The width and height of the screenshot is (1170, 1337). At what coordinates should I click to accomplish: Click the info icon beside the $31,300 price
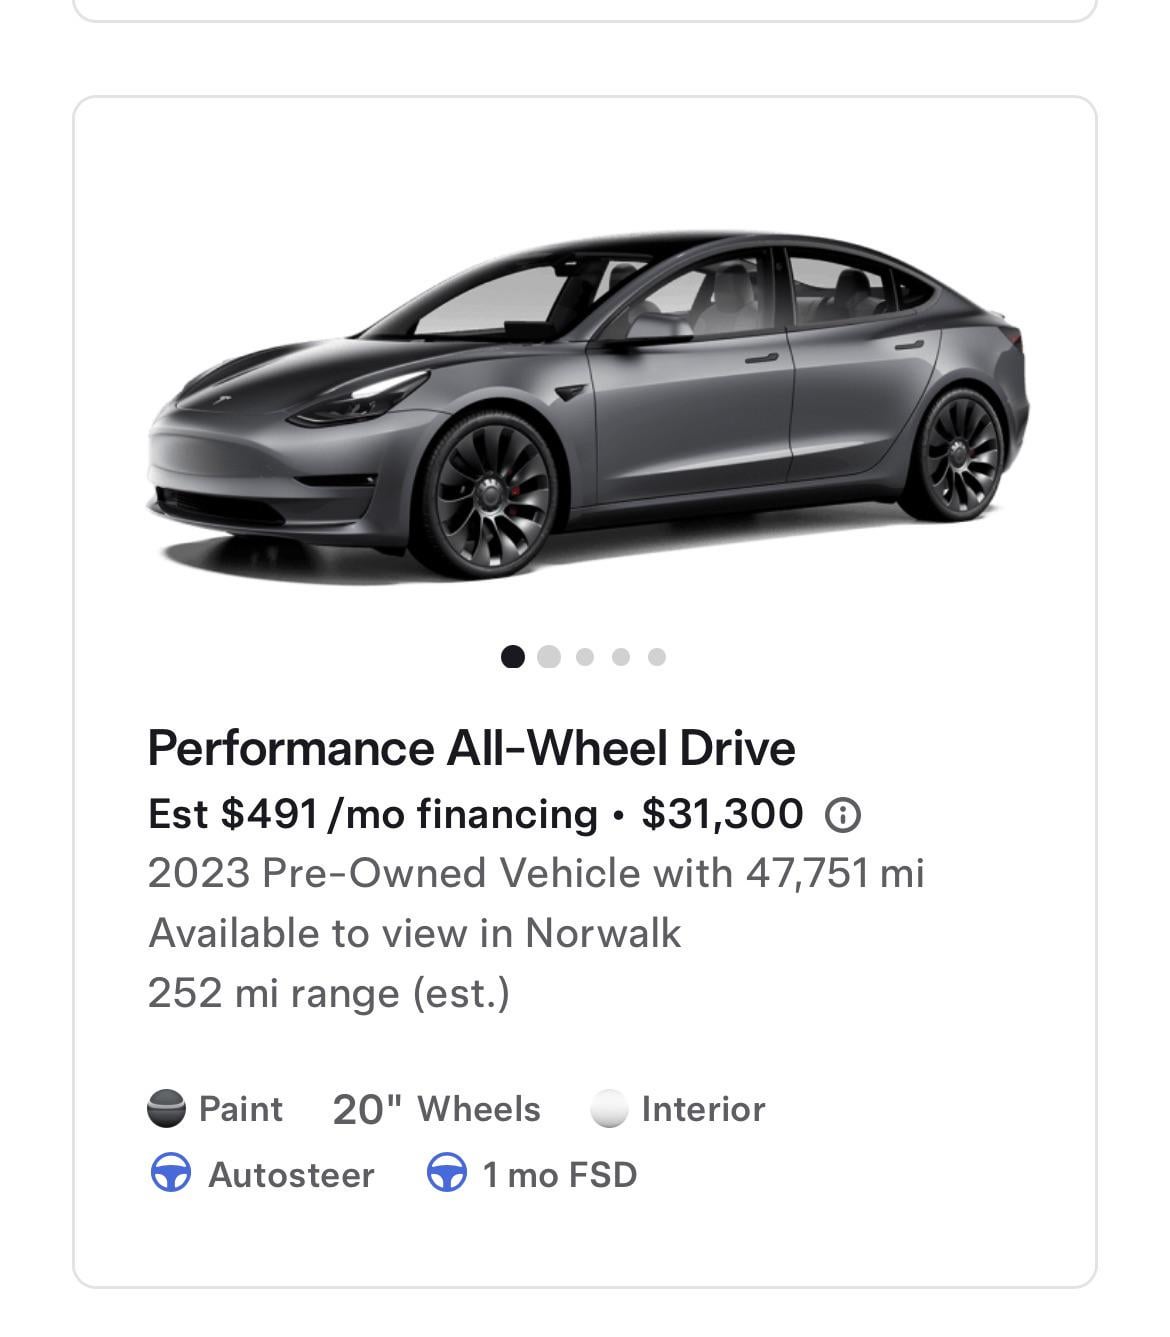tap(842, 816)
